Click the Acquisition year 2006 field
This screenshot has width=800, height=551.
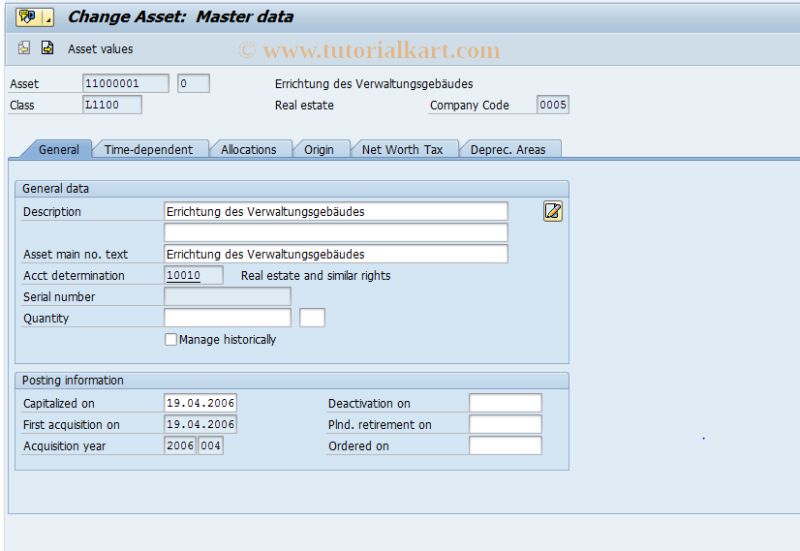coord(180,446)
